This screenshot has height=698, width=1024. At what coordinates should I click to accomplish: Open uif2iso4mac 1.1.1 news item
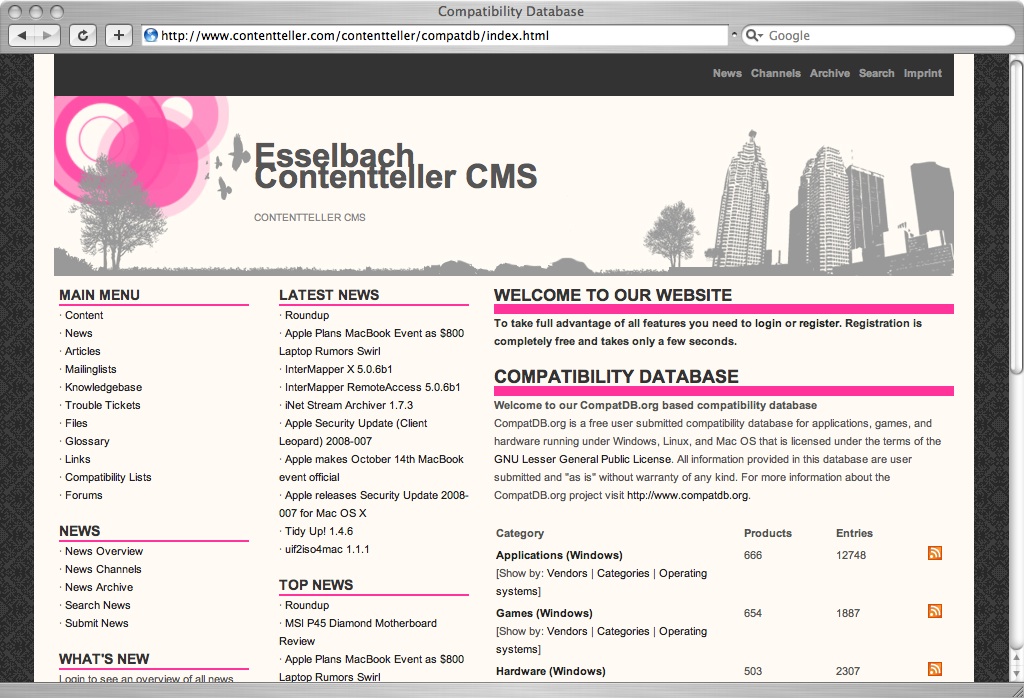click(327, 549)
